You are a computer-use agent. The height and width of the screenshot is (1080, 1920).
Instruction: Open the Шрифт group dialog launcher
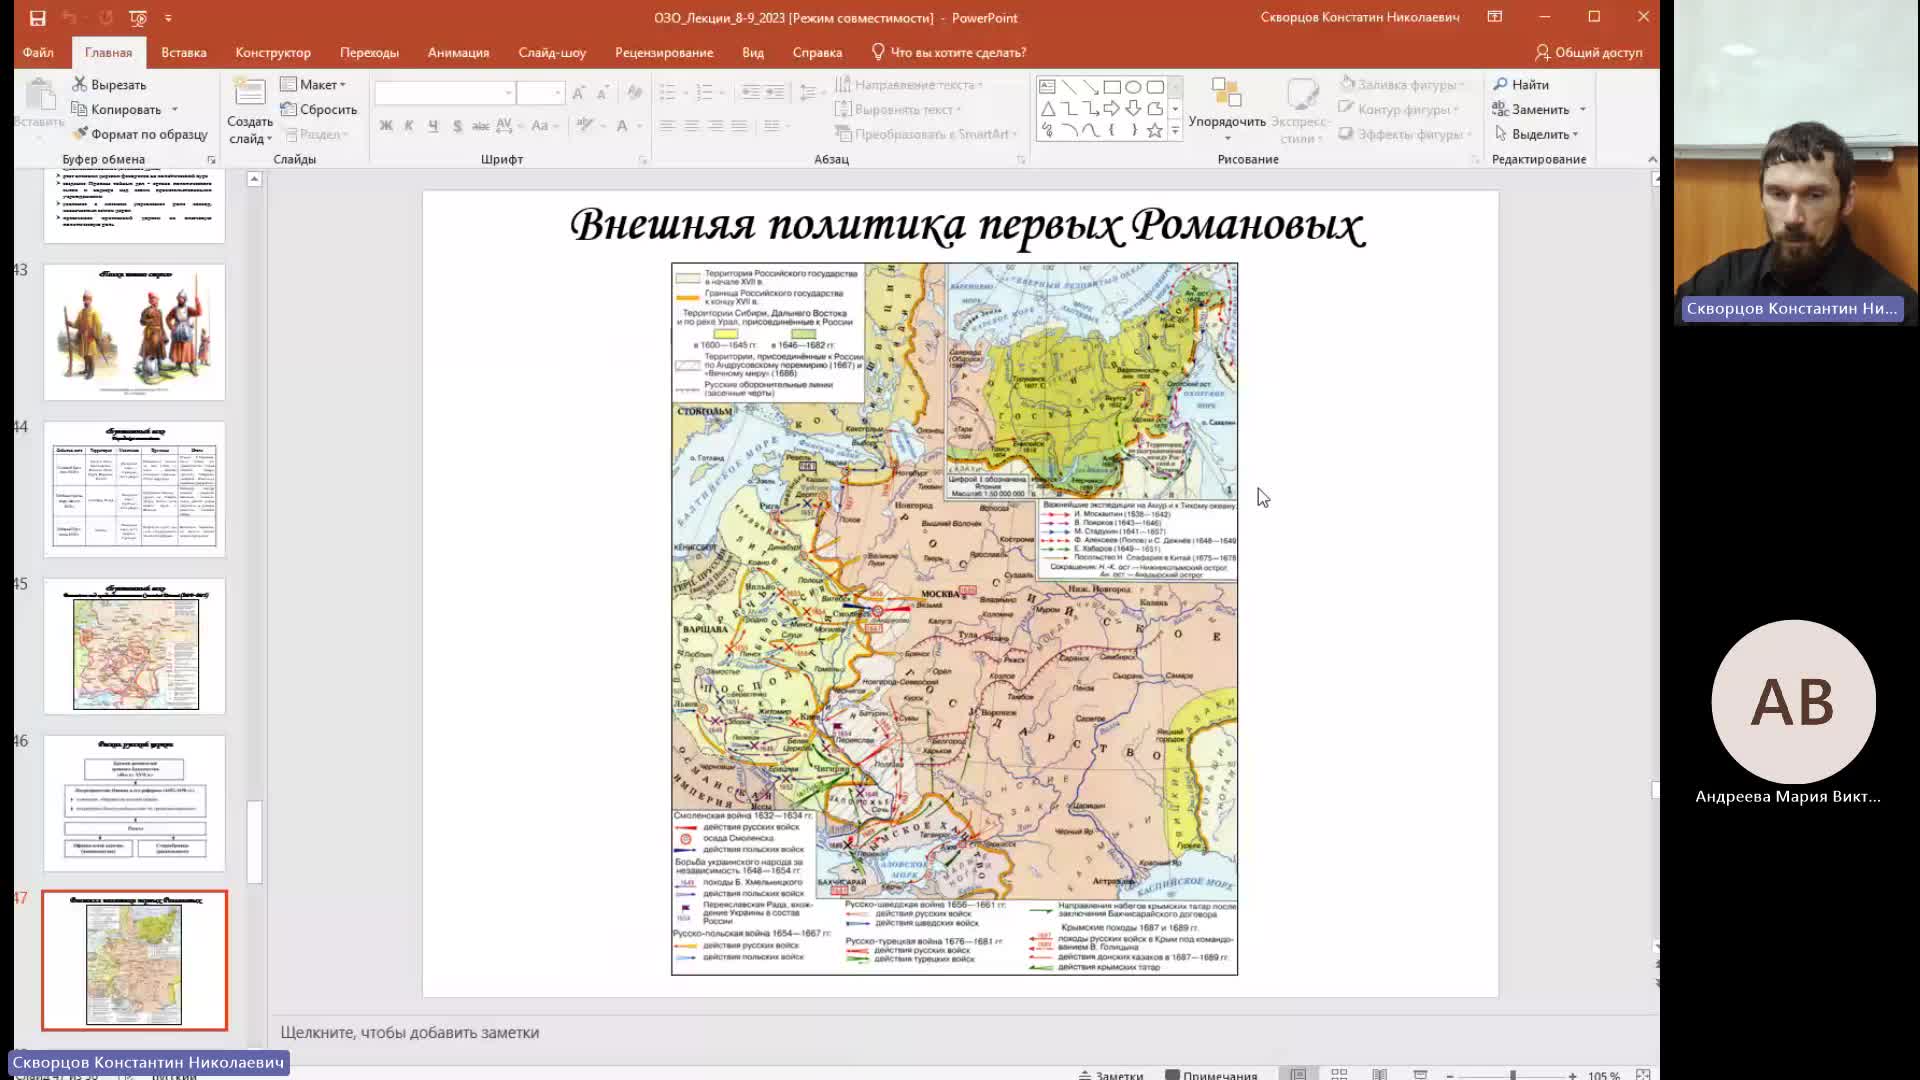643,160
